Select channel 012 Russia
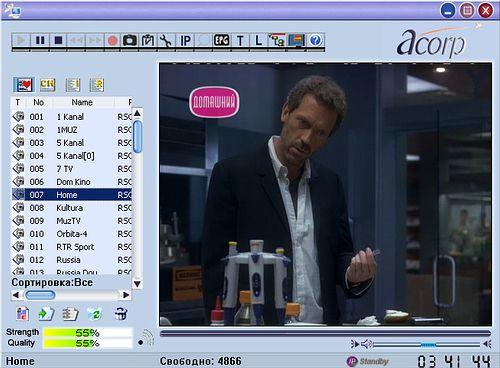This screenshot has width=500, height=368. [x=72, y=260]
